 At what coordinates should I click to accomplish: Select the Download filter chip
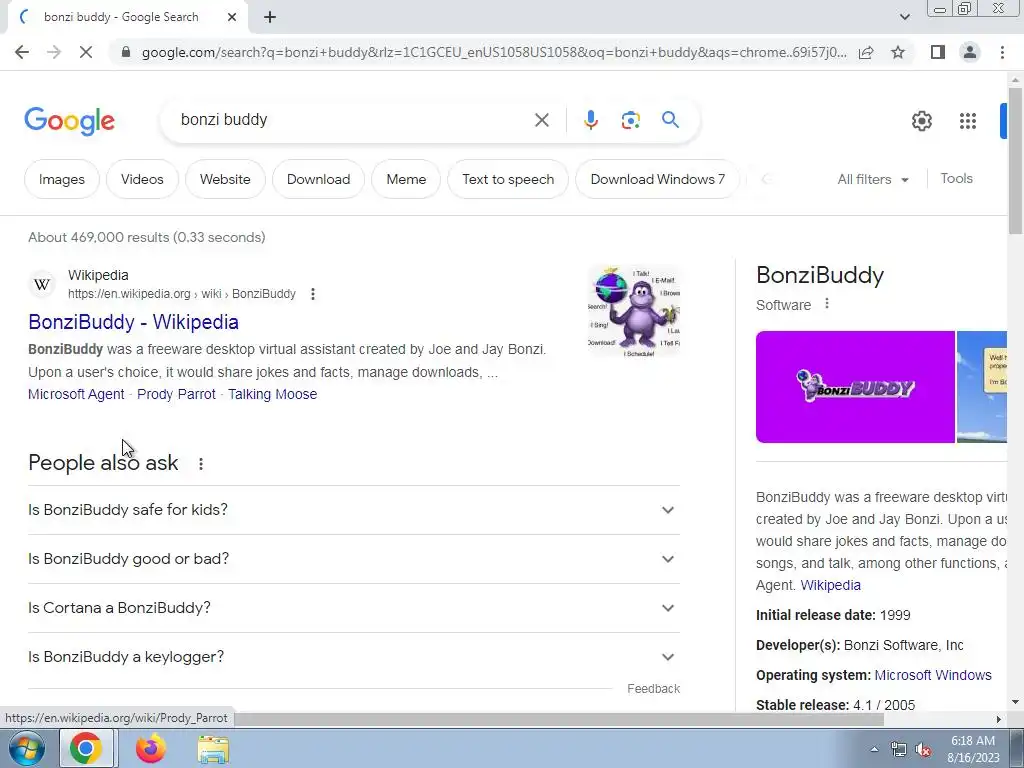coord(318,179)
